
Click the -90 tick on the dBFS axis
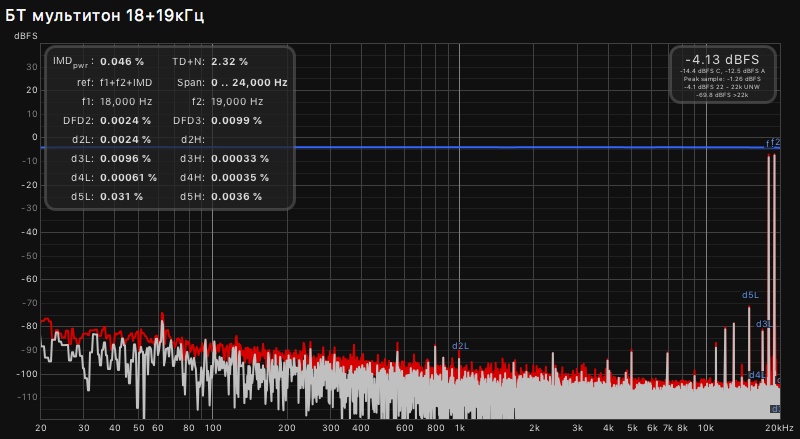tap(30, 350)
